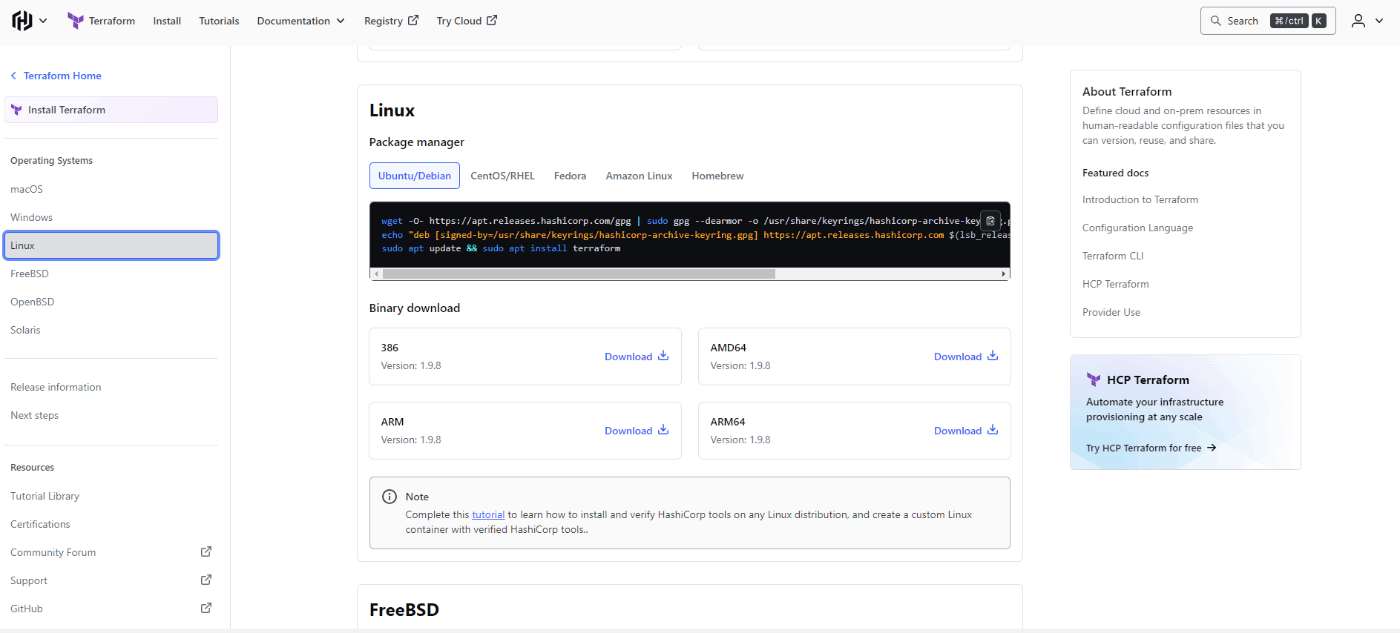Open the Registry external link
This screenshot has width=1400, height=633.
click(x=391, y=21)
